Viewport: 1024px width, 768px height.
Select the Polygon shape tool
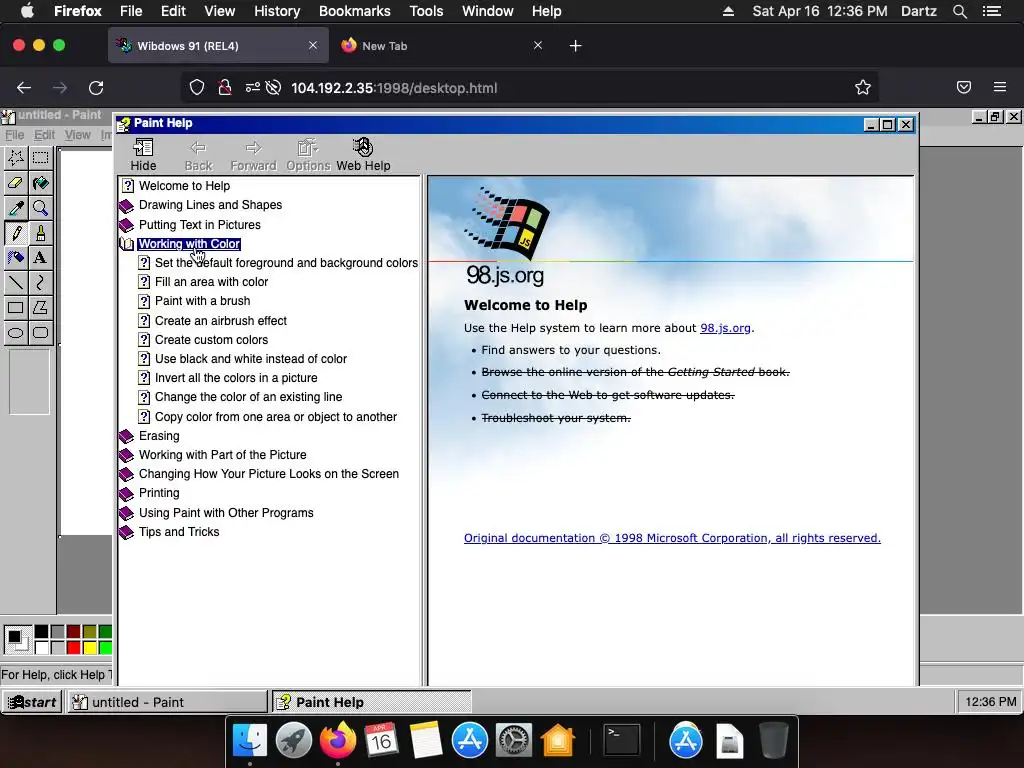tap(40, 308)
